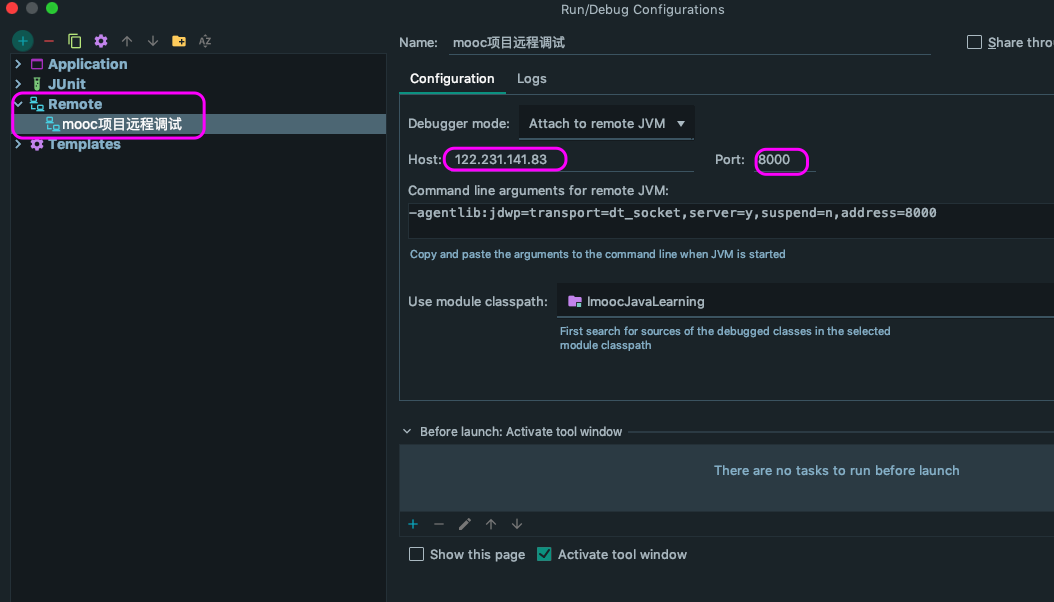Enable the Share through VCS checkbox
1054x602 pixels.
(x=975, y=42)
